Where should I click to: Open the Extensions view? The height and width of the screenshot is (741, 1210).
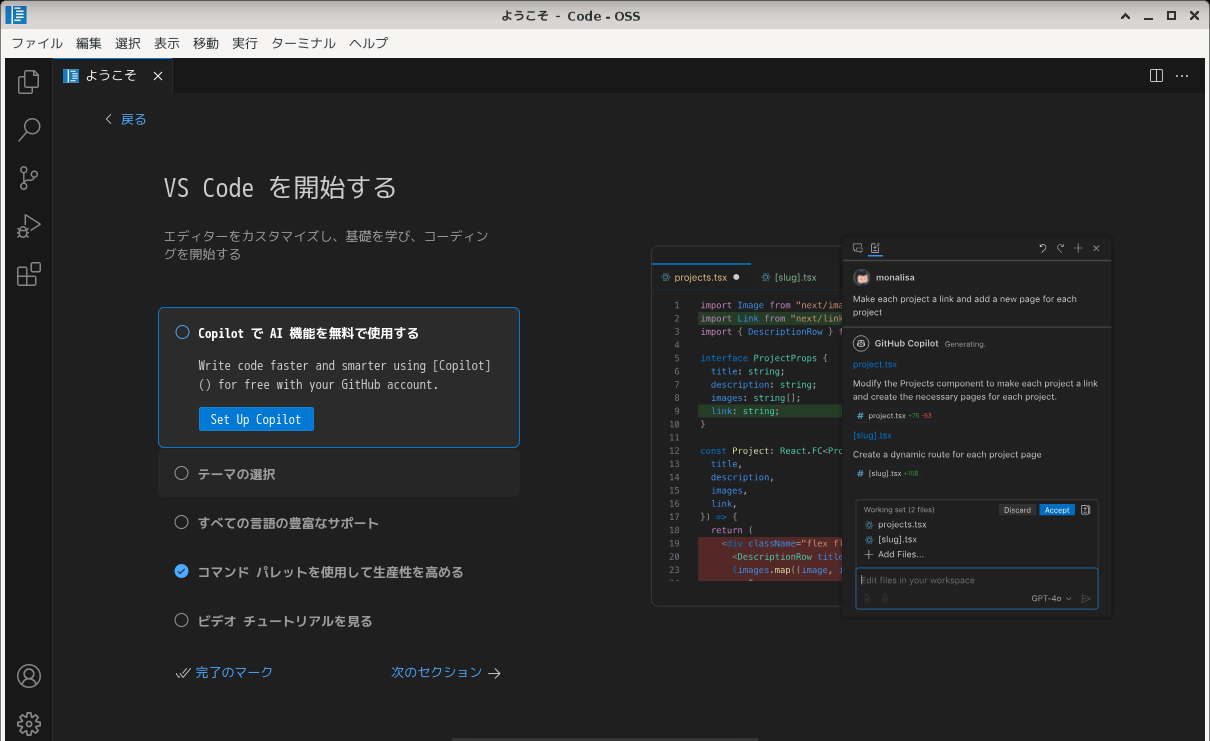pyautogui.click(x=29, y=274)
